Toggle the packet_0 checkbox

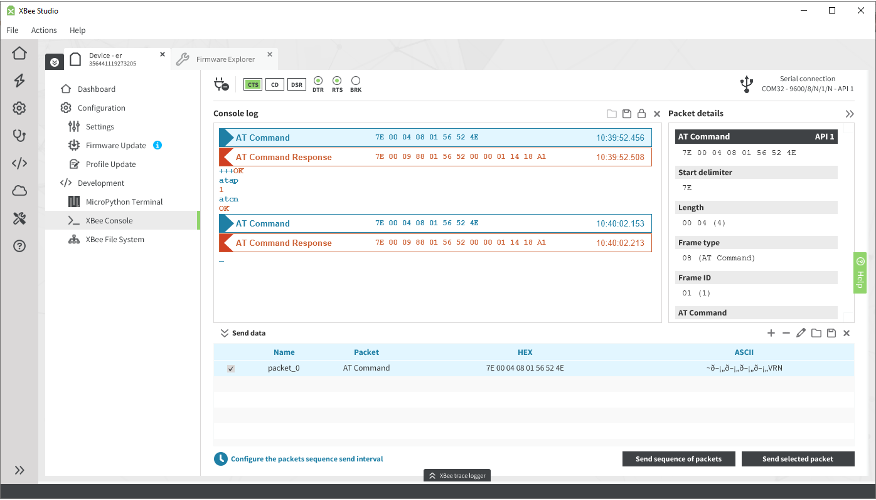click(x=231, y=369)
